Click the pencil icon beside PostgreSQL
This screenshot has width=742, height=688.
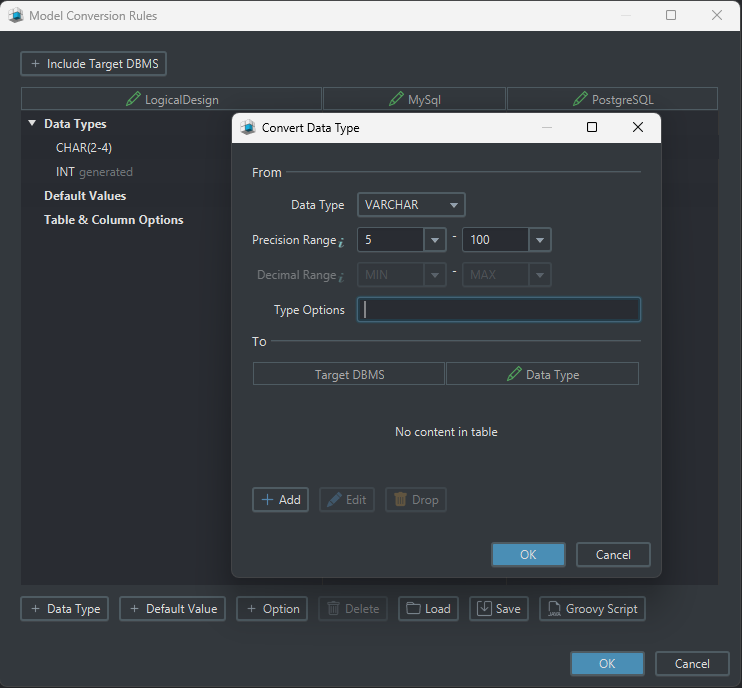pyautogui.click(x=580, y=99)
